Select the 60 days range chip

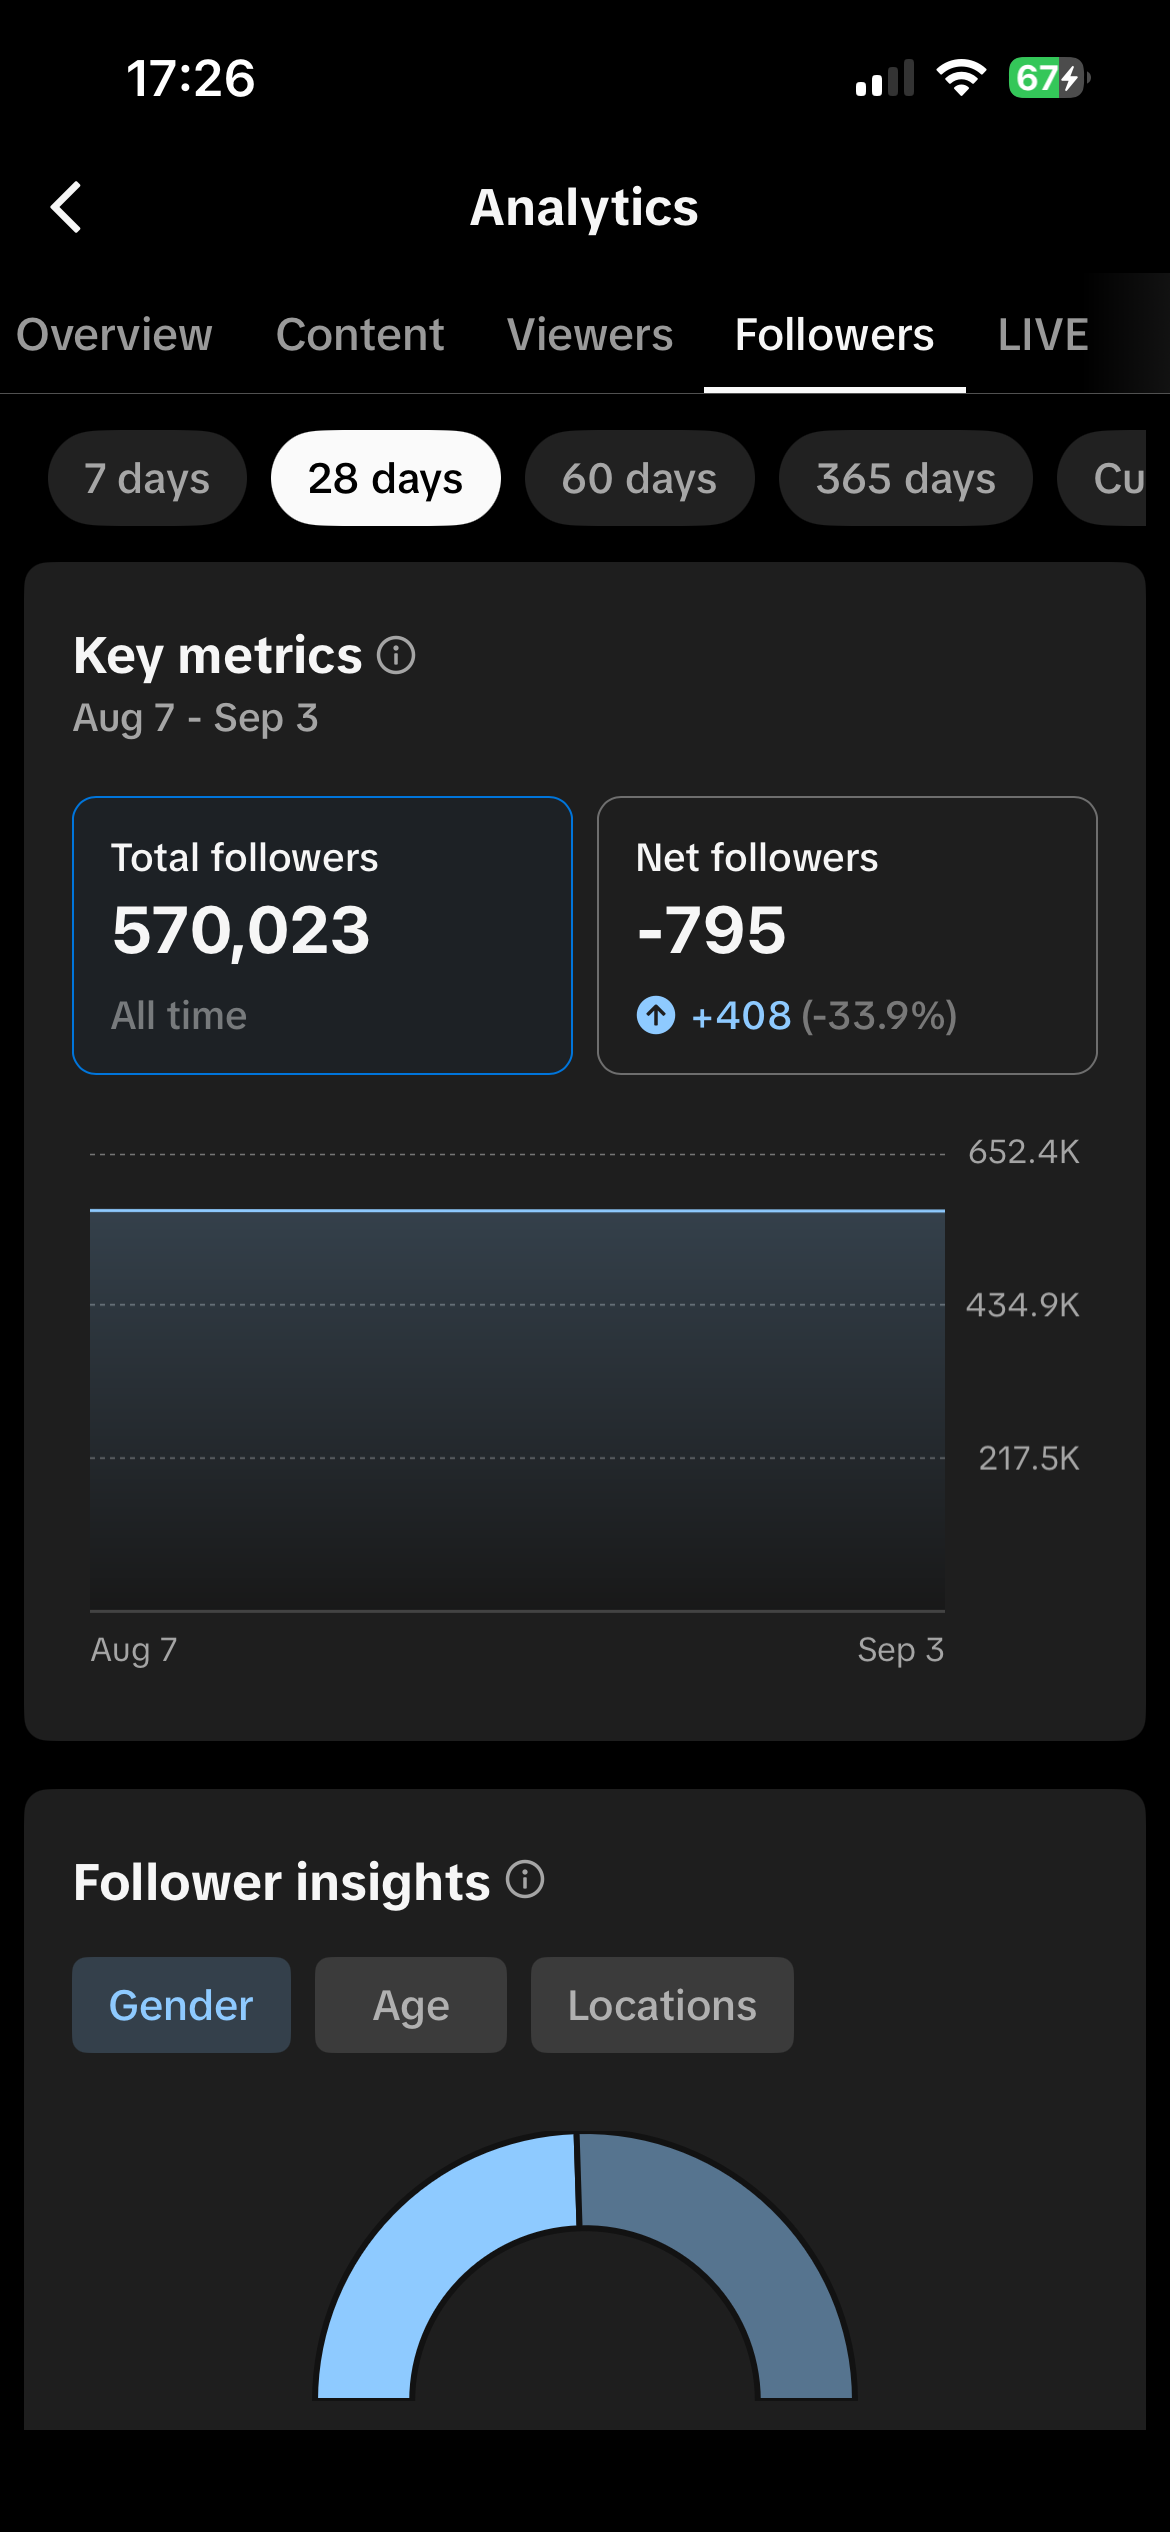point(639,478)
